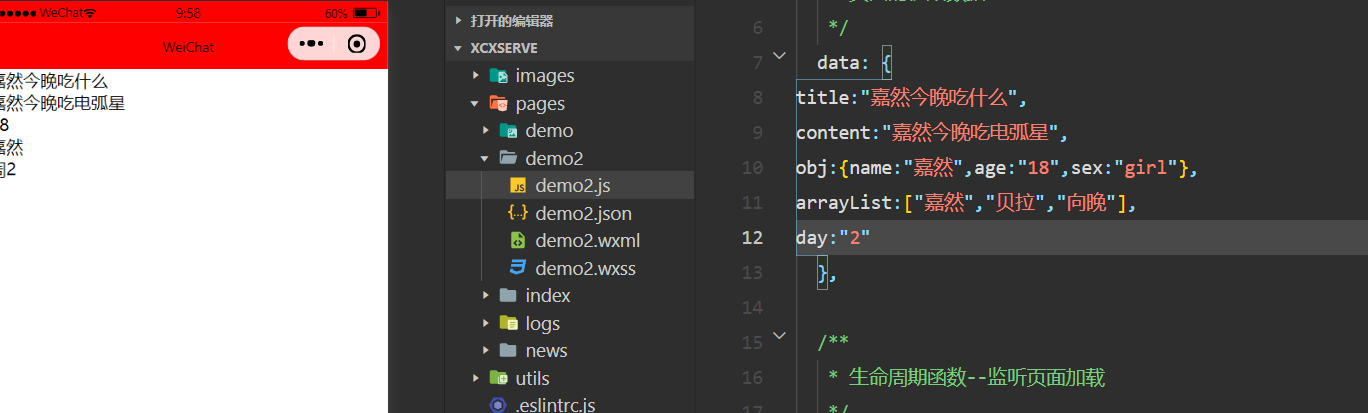
Task: Click the data keyword on line 7
Action: 838,62
